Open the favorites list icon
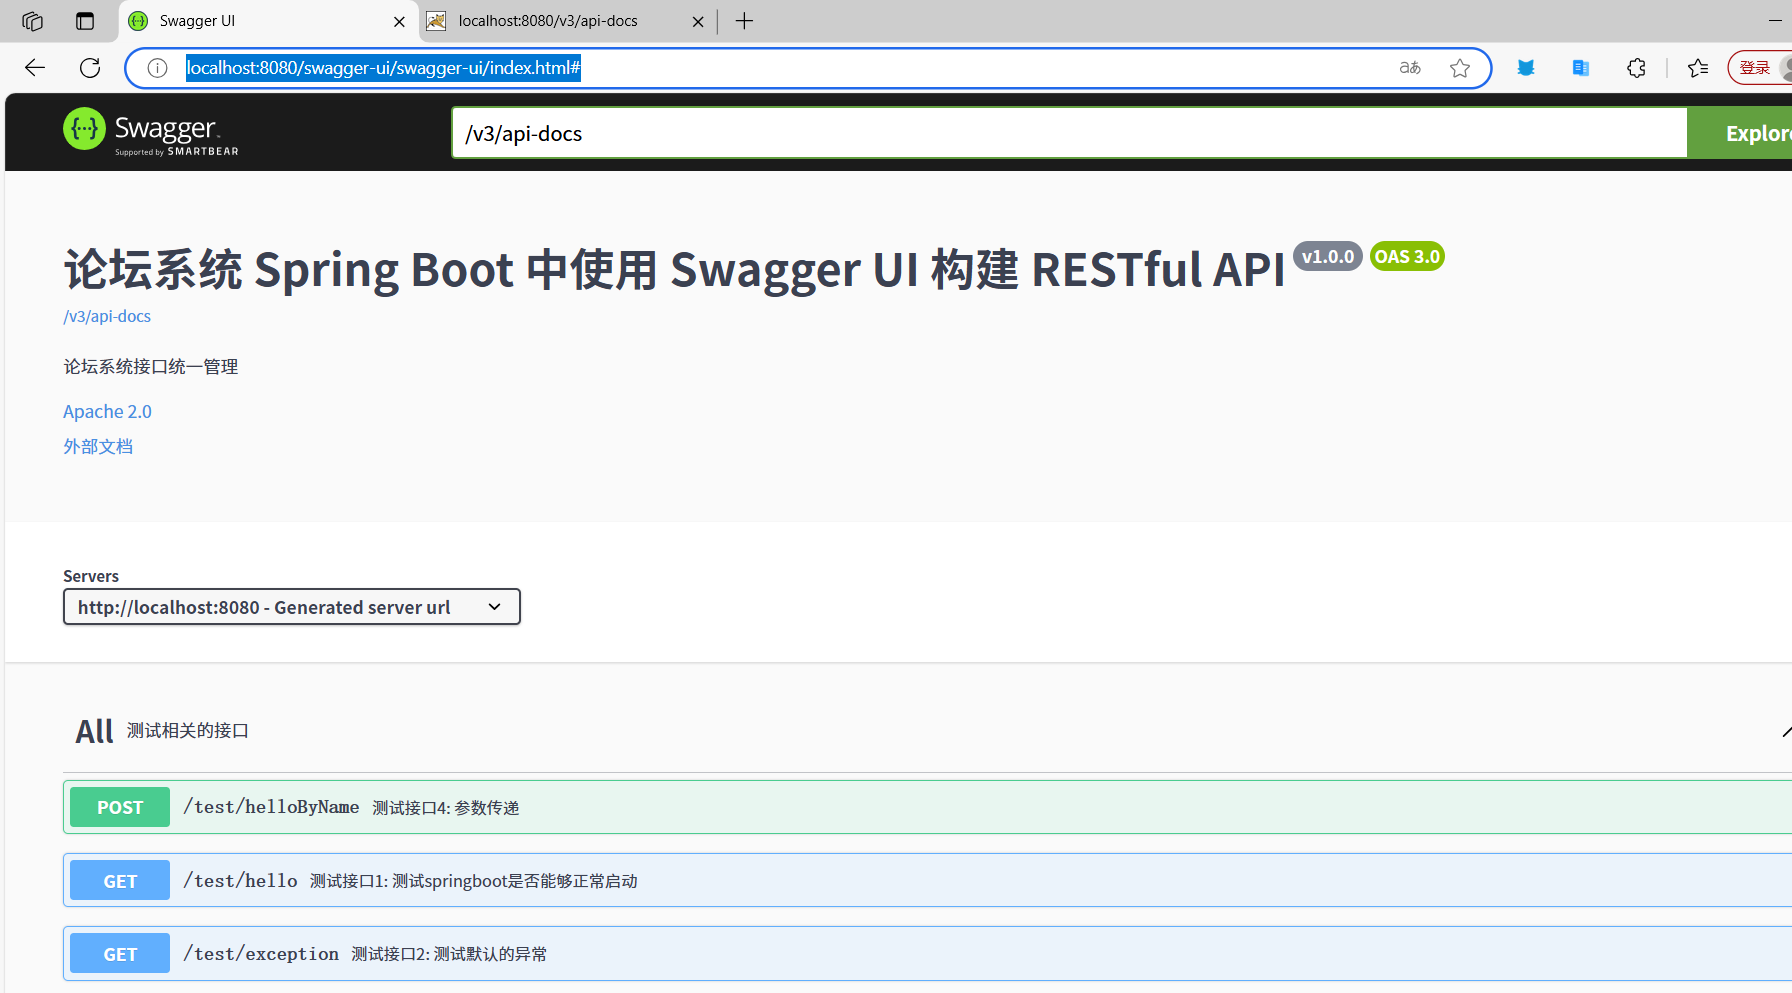Screen dimensions: 1792x993 (x=1698, y=68)
